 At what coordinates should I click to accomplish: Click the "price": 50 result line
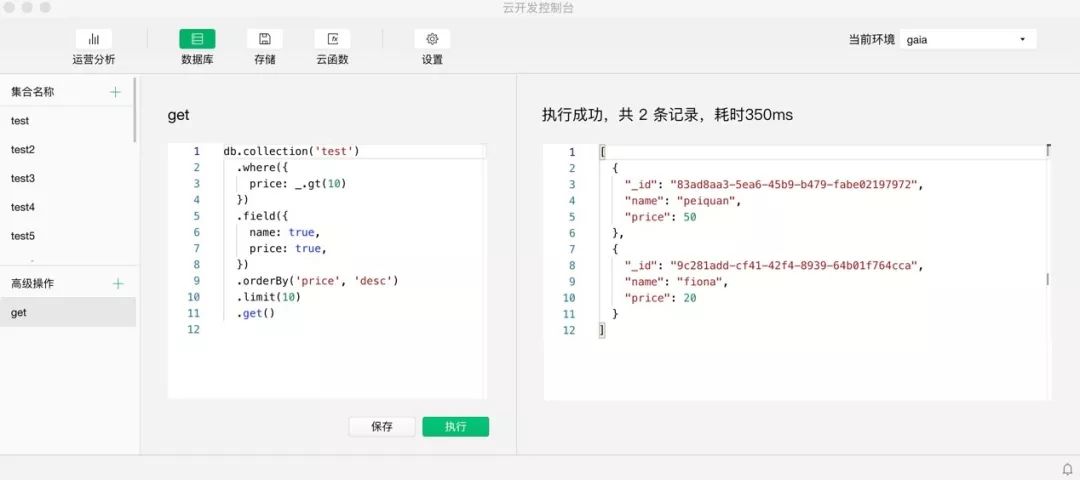[x=661, y=217]
